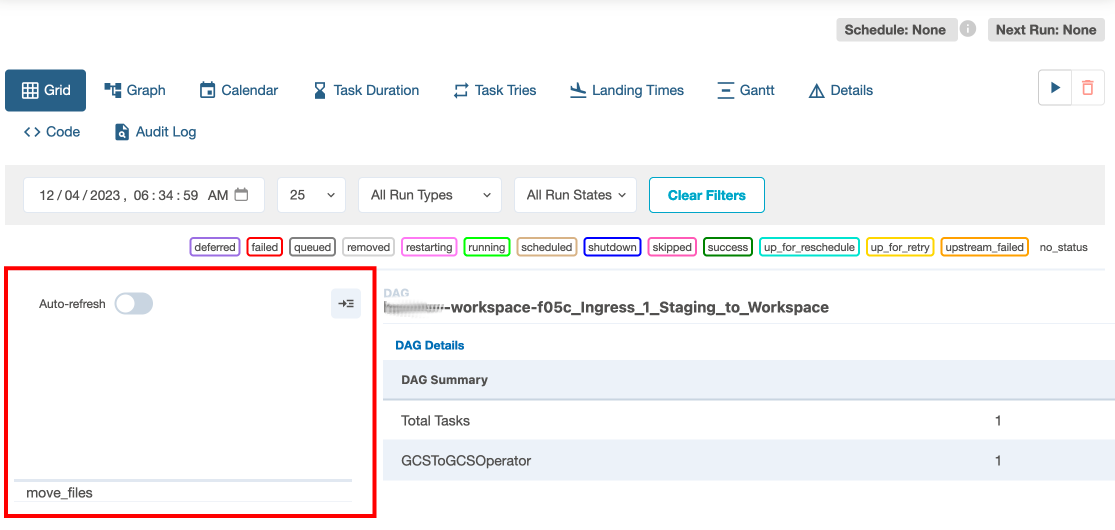This screenshot has height=530, width=1115.
Task: Click the shutdown status legend
Action: (612, 247)
